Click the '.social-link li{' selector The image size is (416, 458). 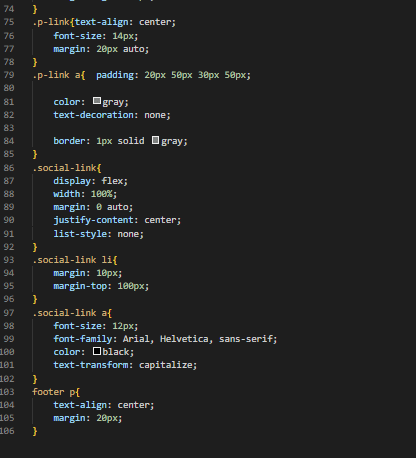(75, 260)
